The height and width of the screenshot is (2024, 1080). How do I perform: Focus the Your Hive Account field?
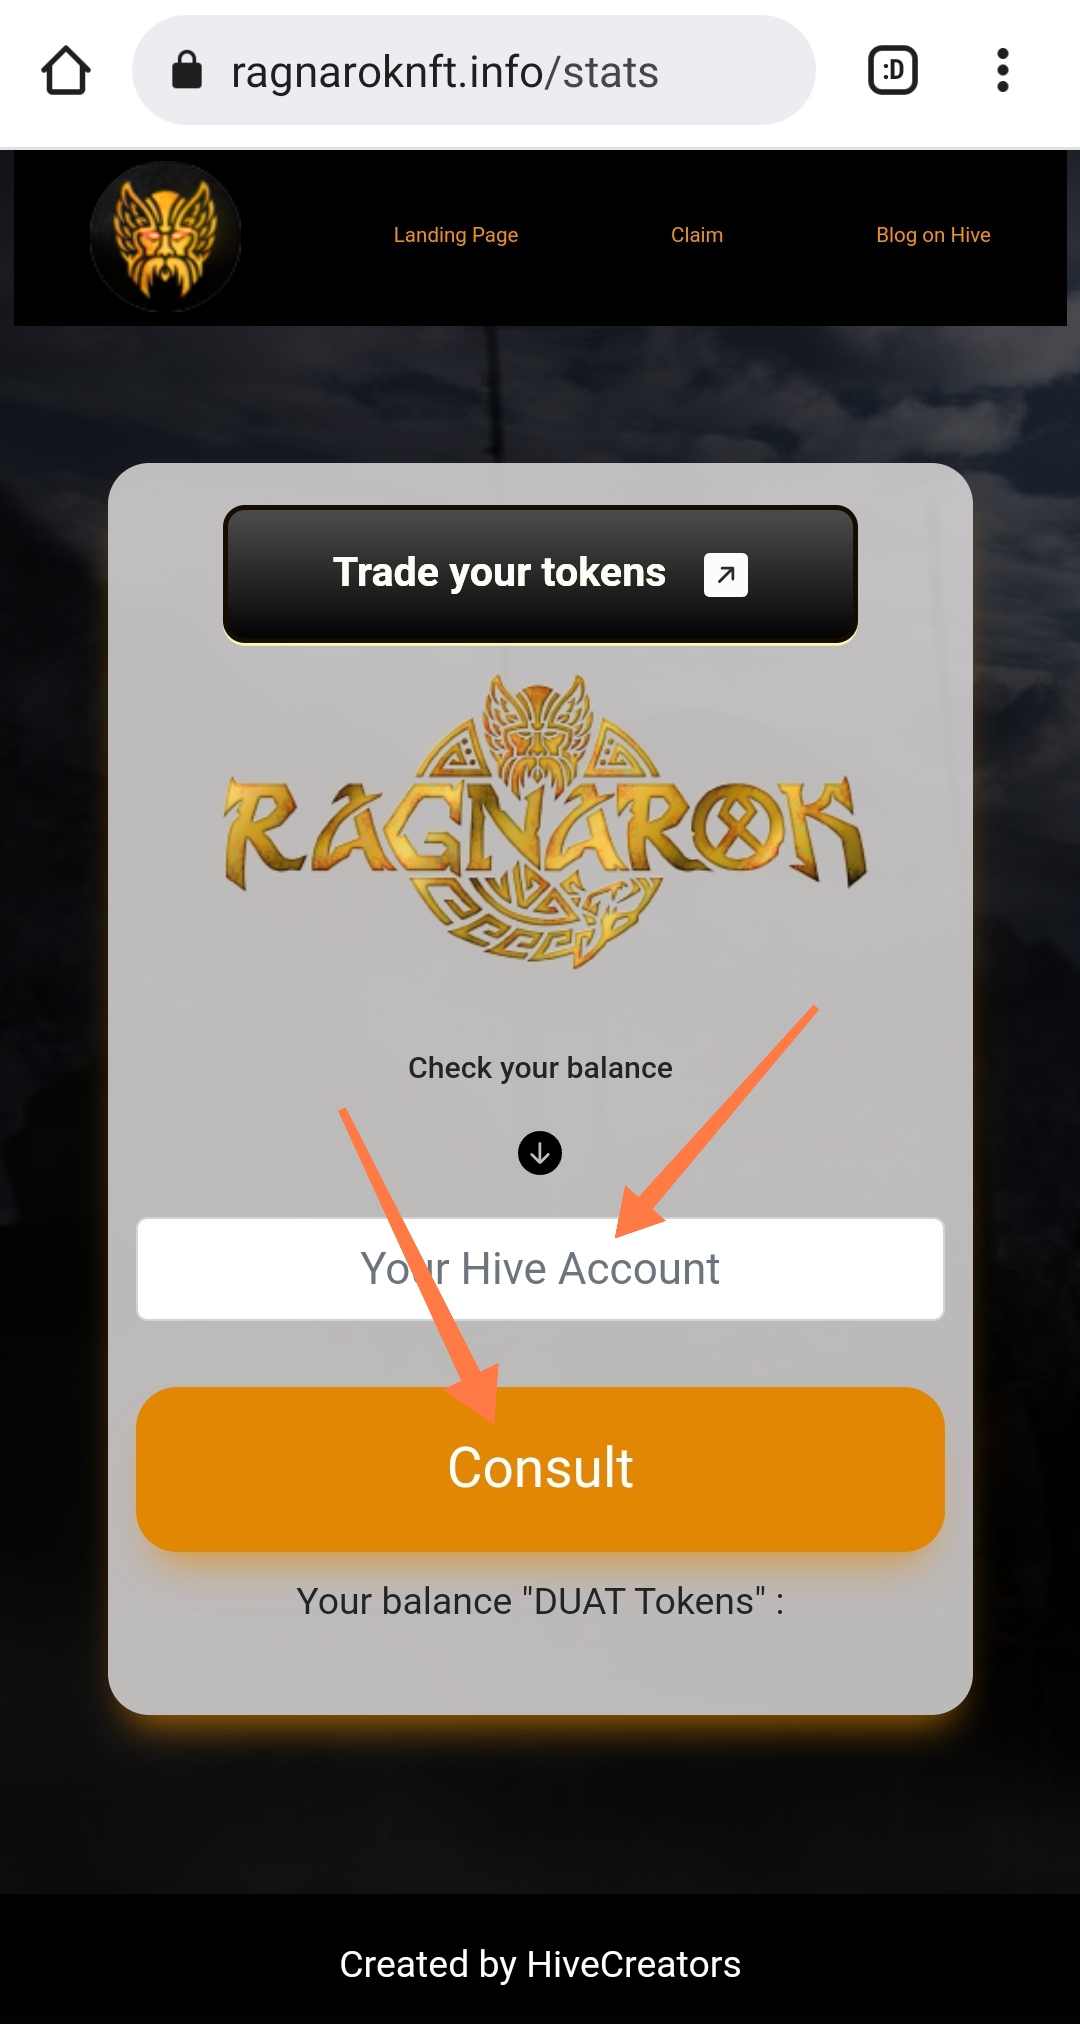(540, 1269)
